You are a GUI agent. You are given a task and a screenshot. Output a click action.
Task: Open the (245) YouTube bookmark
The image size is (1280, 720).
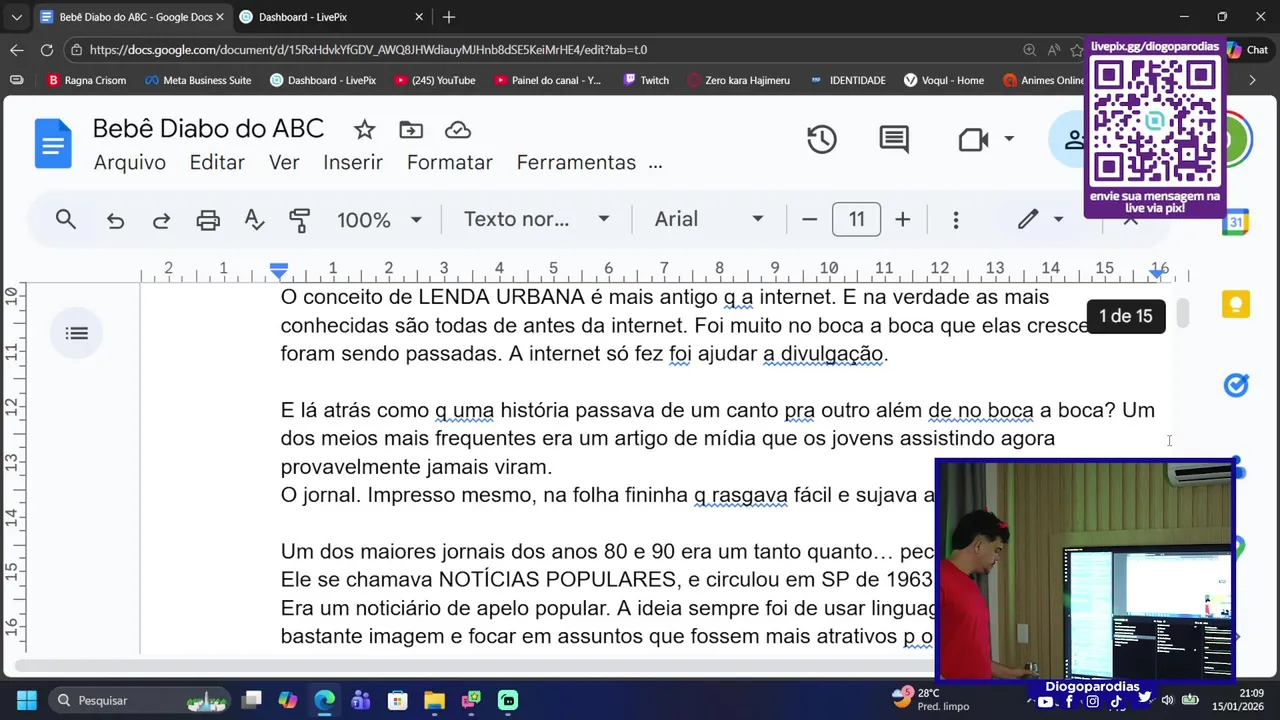(435, 80)
